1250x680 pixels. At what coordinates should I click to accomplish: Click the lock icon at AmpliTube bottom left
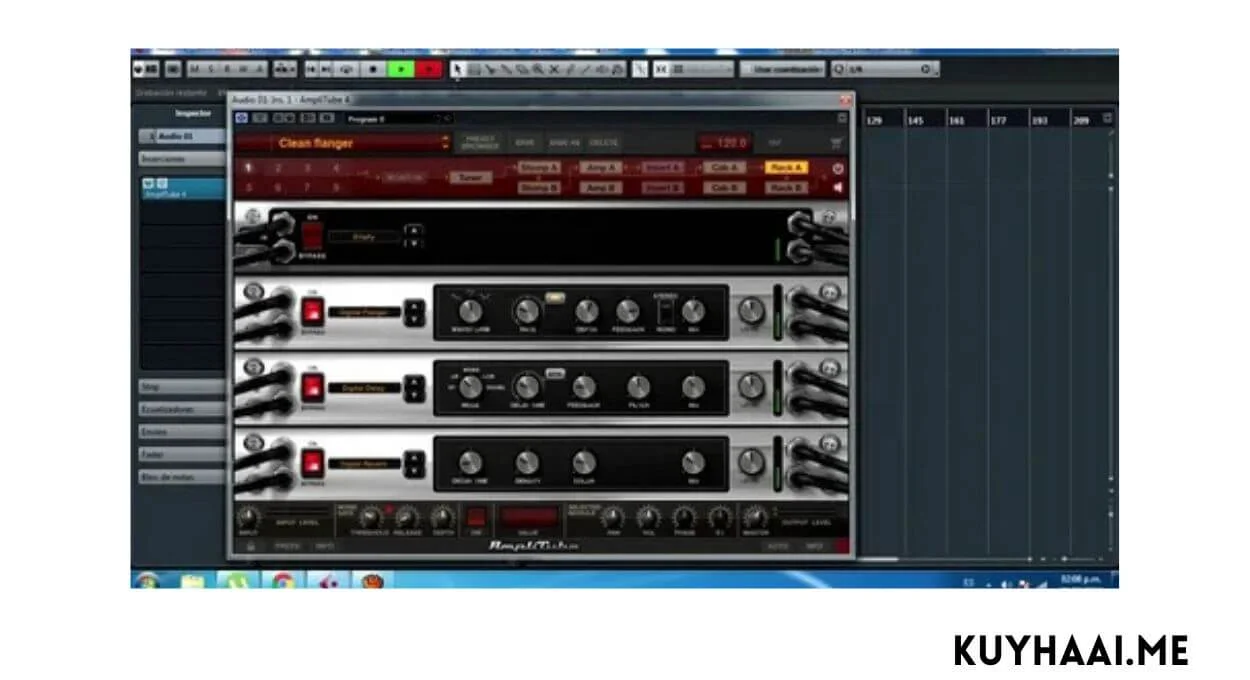pyautogui.click(x=250, y=546)
